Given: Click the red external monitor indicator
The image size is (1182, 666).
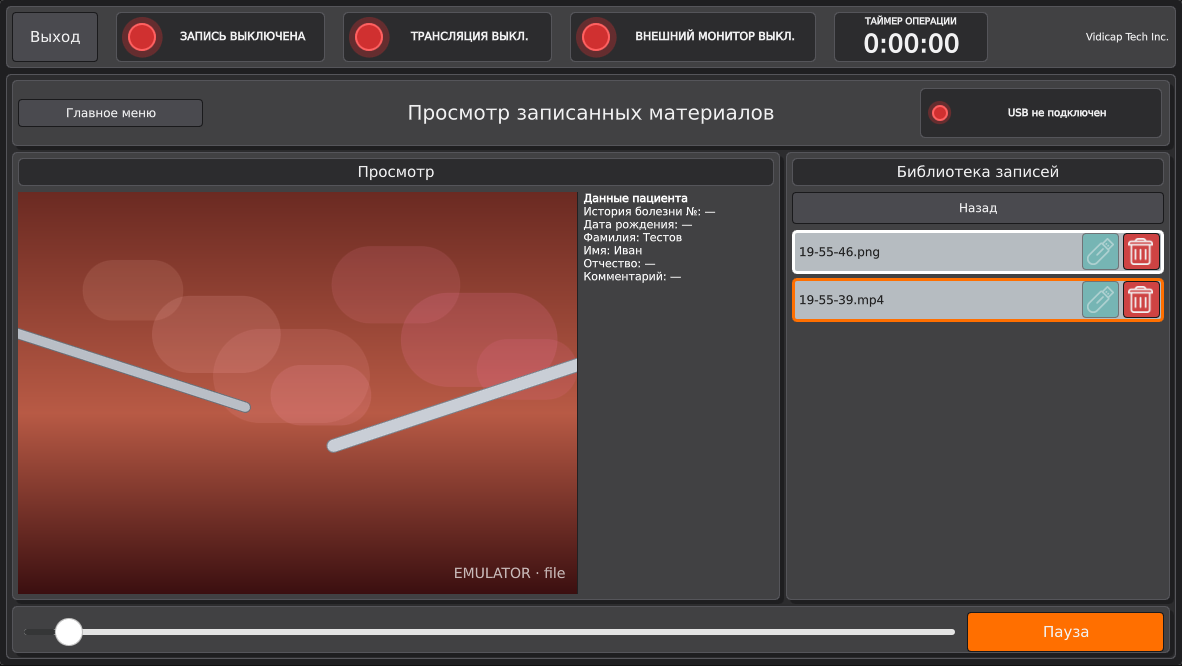Looking at the screenshot, I should pos(596,36).
